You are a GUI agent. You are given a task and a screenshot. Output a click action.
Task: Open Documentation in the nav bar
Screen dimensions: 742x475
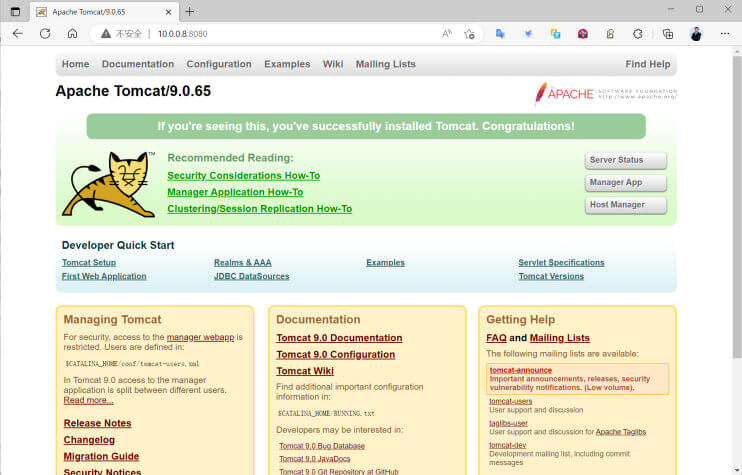(138, 64)
